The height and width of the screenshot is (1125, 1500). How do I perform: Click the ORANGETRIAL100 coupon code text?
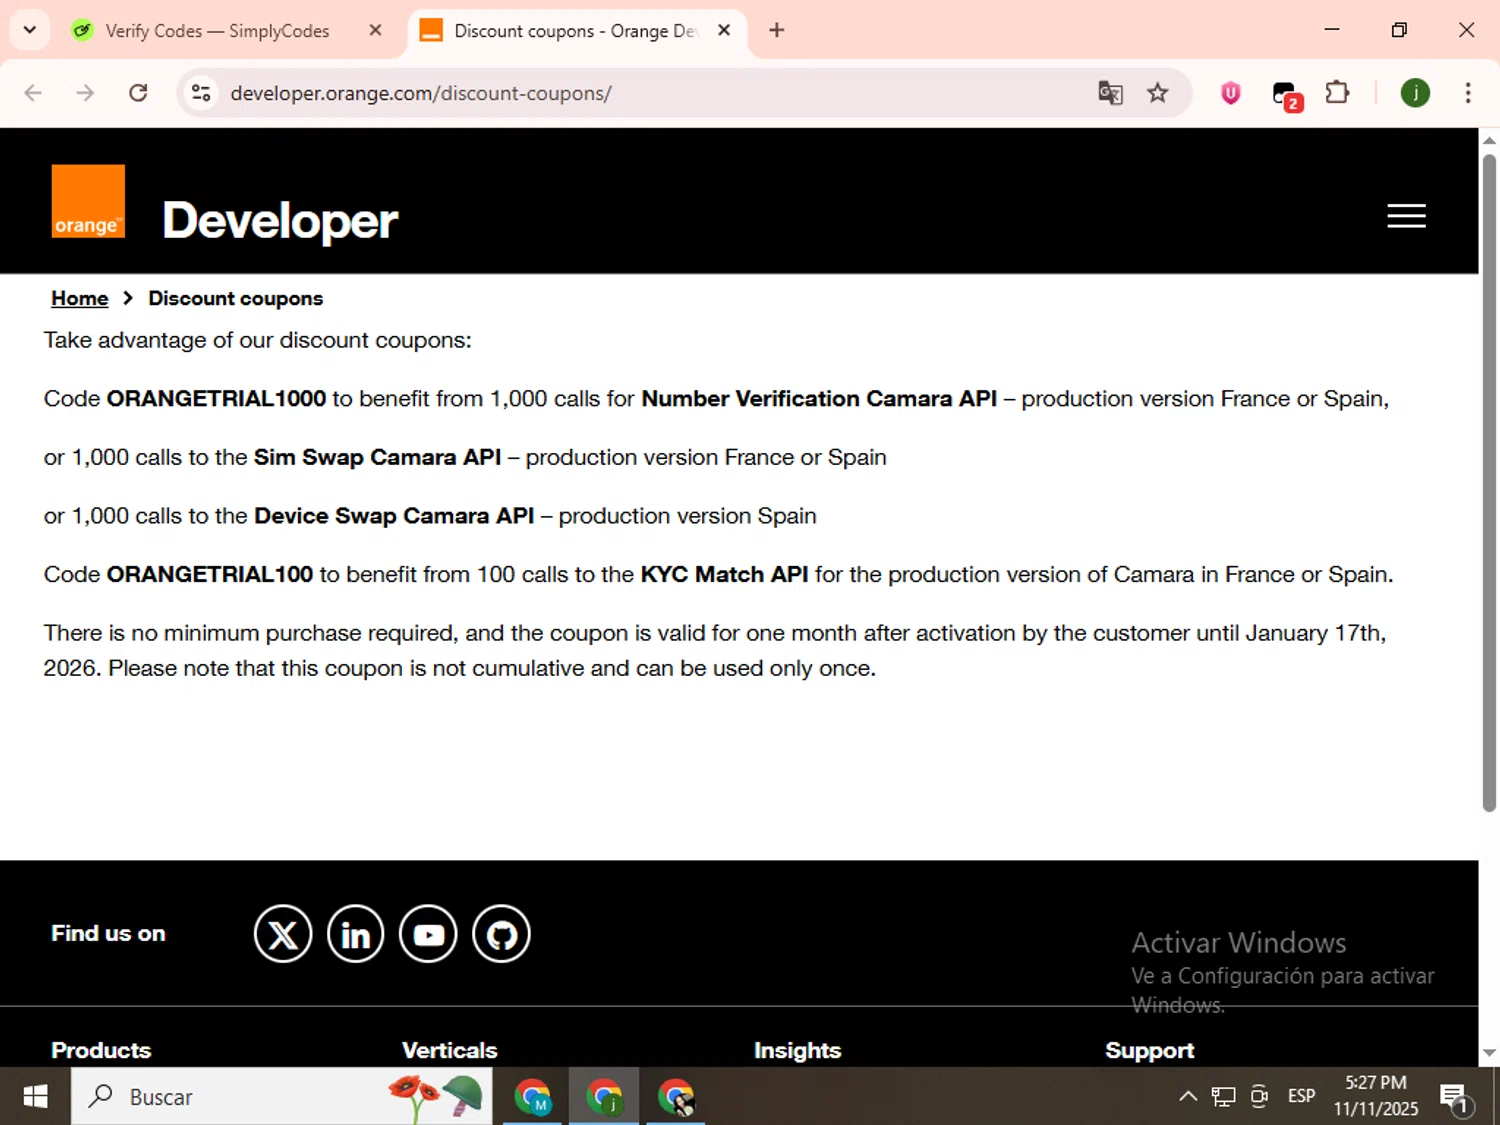210,574
